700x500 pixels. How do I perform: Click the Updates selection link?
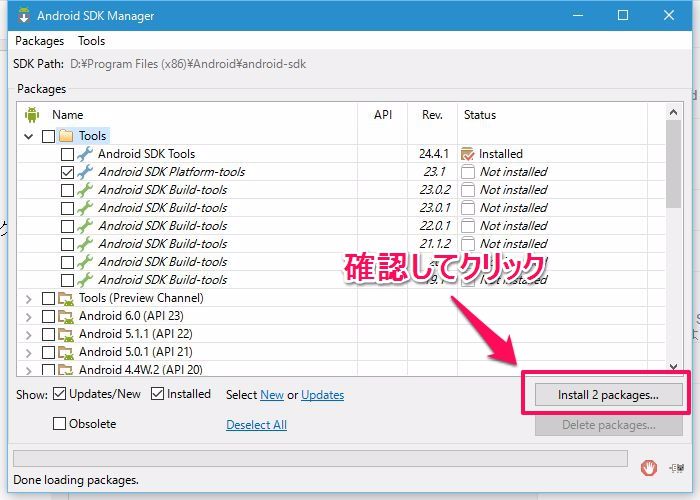[322, 395]
